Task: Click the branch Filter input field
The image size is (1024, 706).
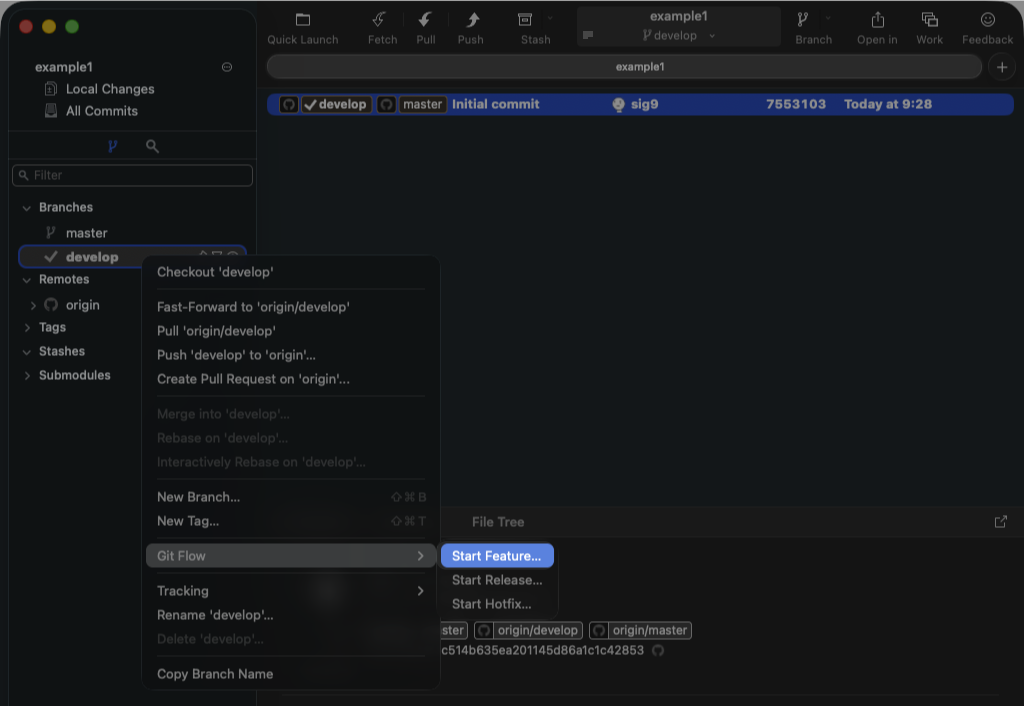Action: tap(133, 175)
